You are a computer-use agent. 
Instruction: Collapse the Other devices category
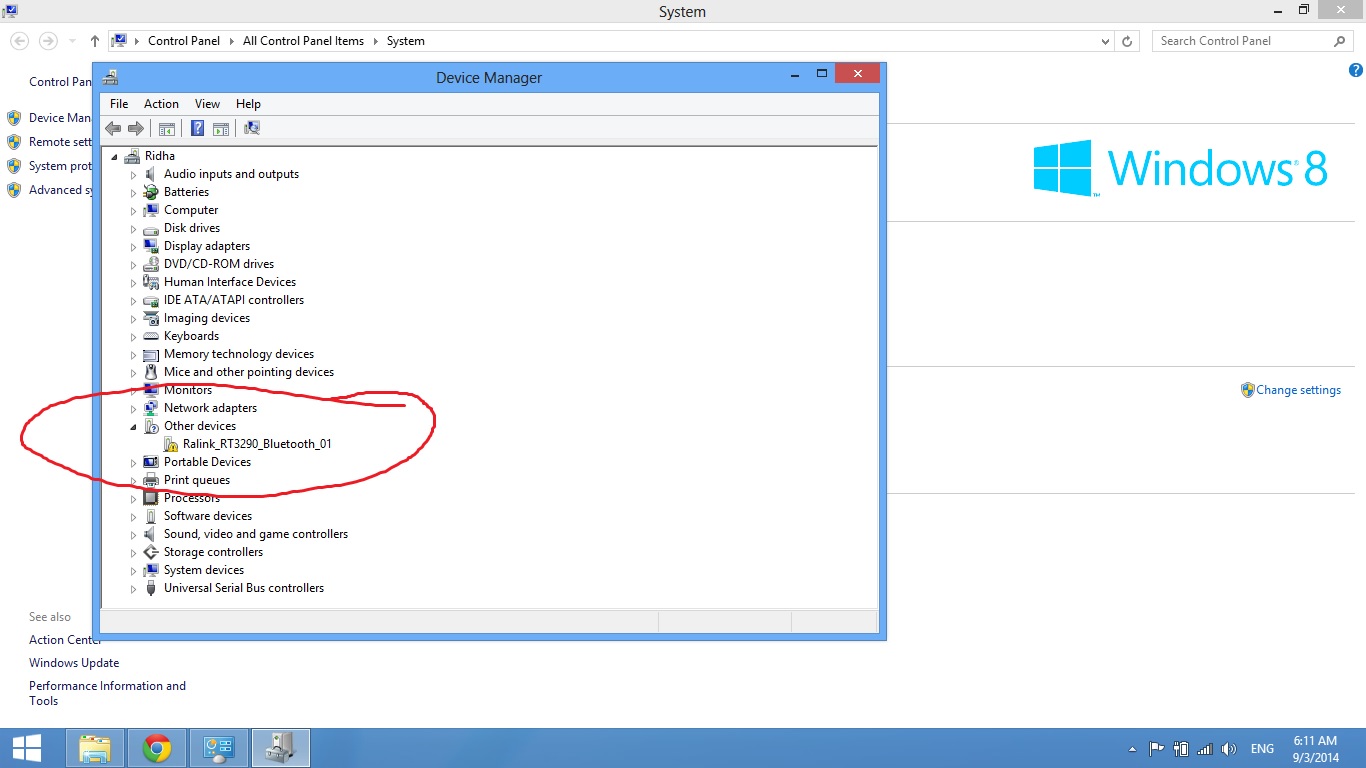coord(133,426)
